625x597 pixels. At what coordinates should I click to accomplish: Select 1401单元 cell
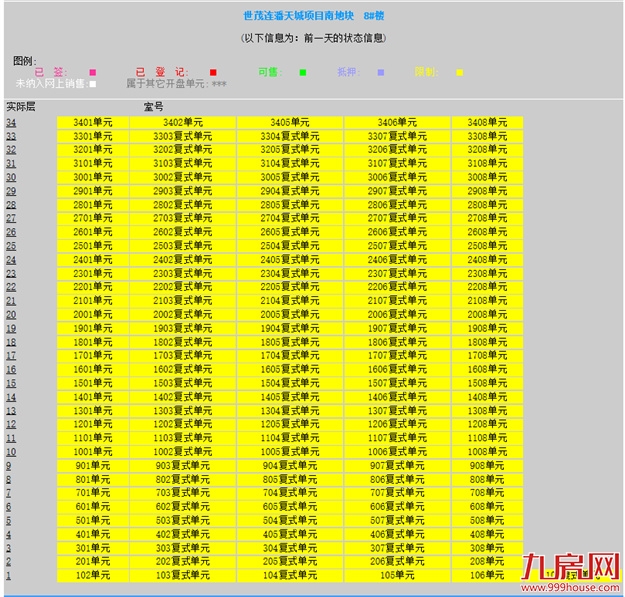coord(93,397)
